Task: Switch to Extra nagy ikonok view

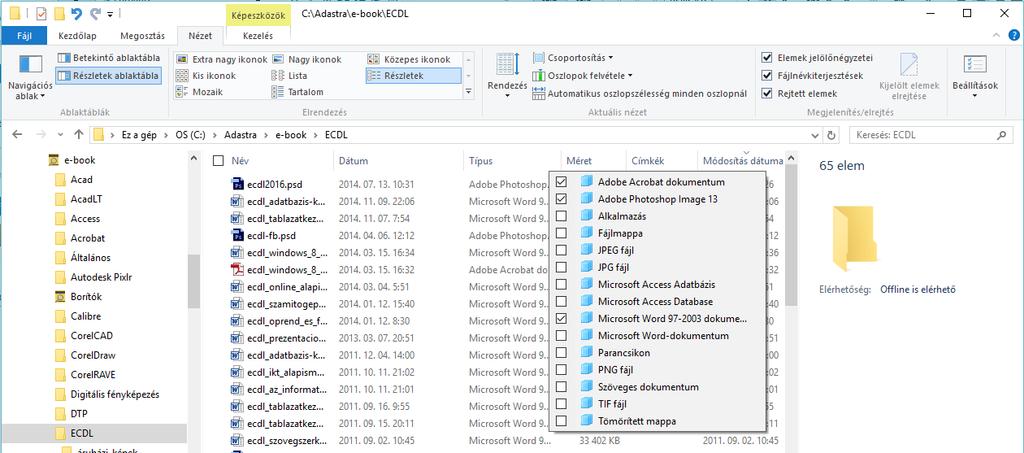Action: point(221,59)
